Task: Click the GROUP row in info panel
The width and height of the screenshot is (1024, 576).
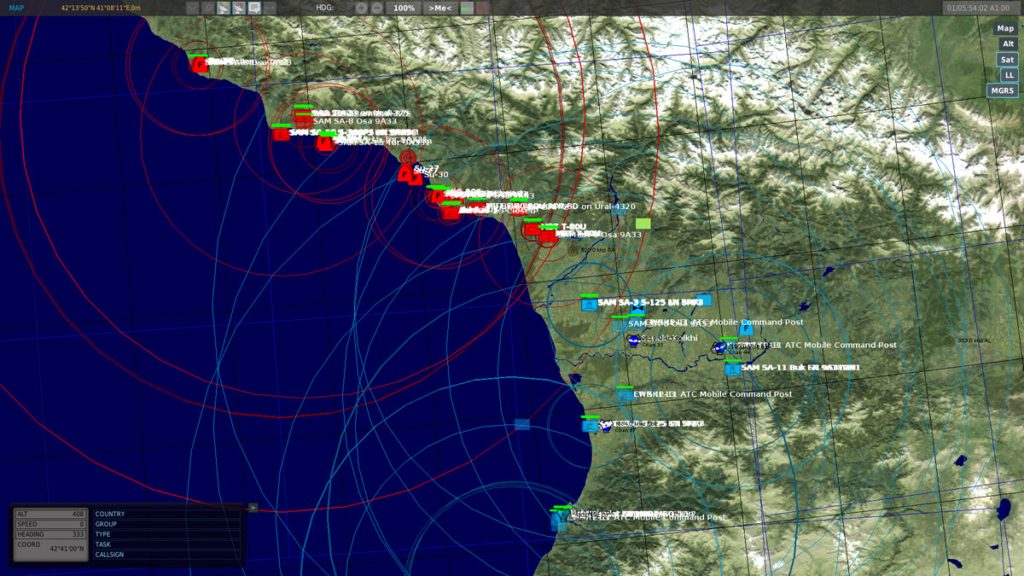Action: click(x=167, y=524)
